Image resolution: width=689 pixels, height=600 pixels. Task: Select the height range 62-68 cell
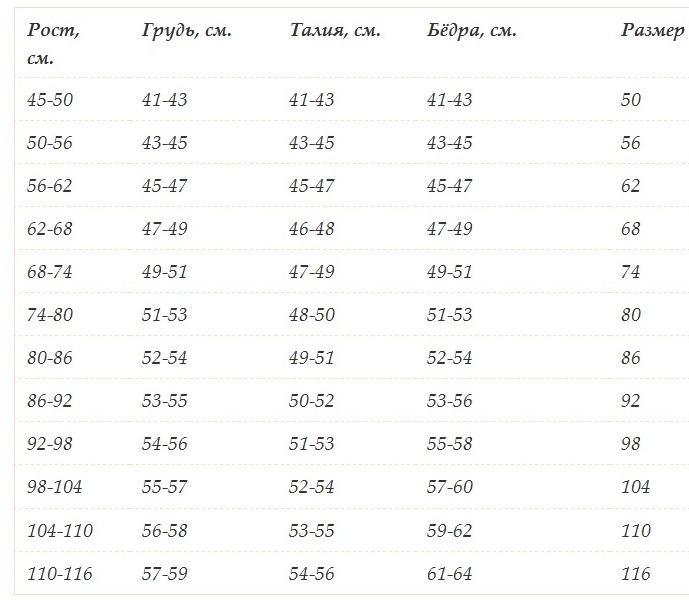tap(50, 229)
